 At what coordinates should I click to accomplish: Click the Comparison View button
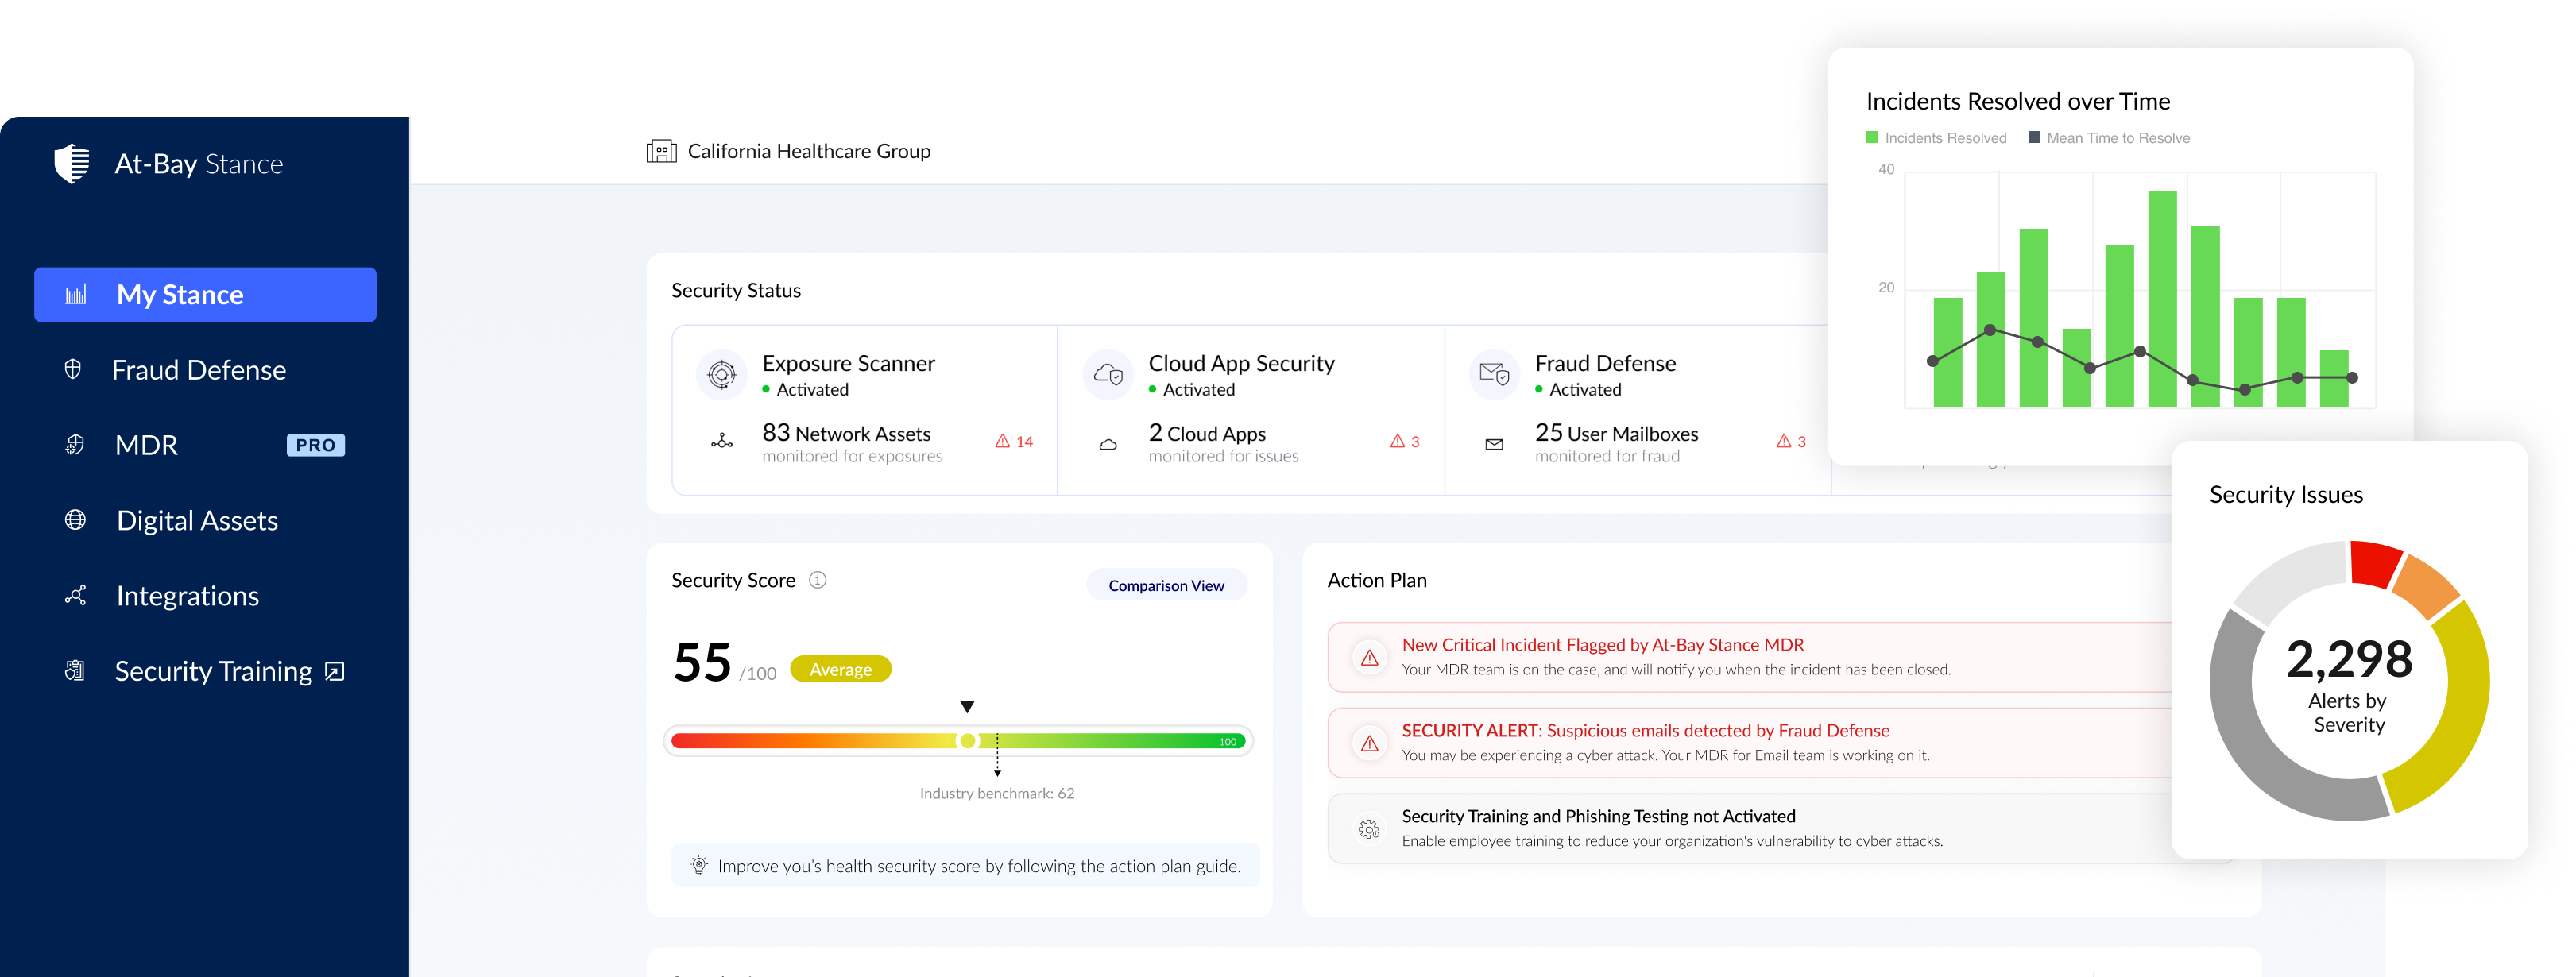pos(1166,585)
